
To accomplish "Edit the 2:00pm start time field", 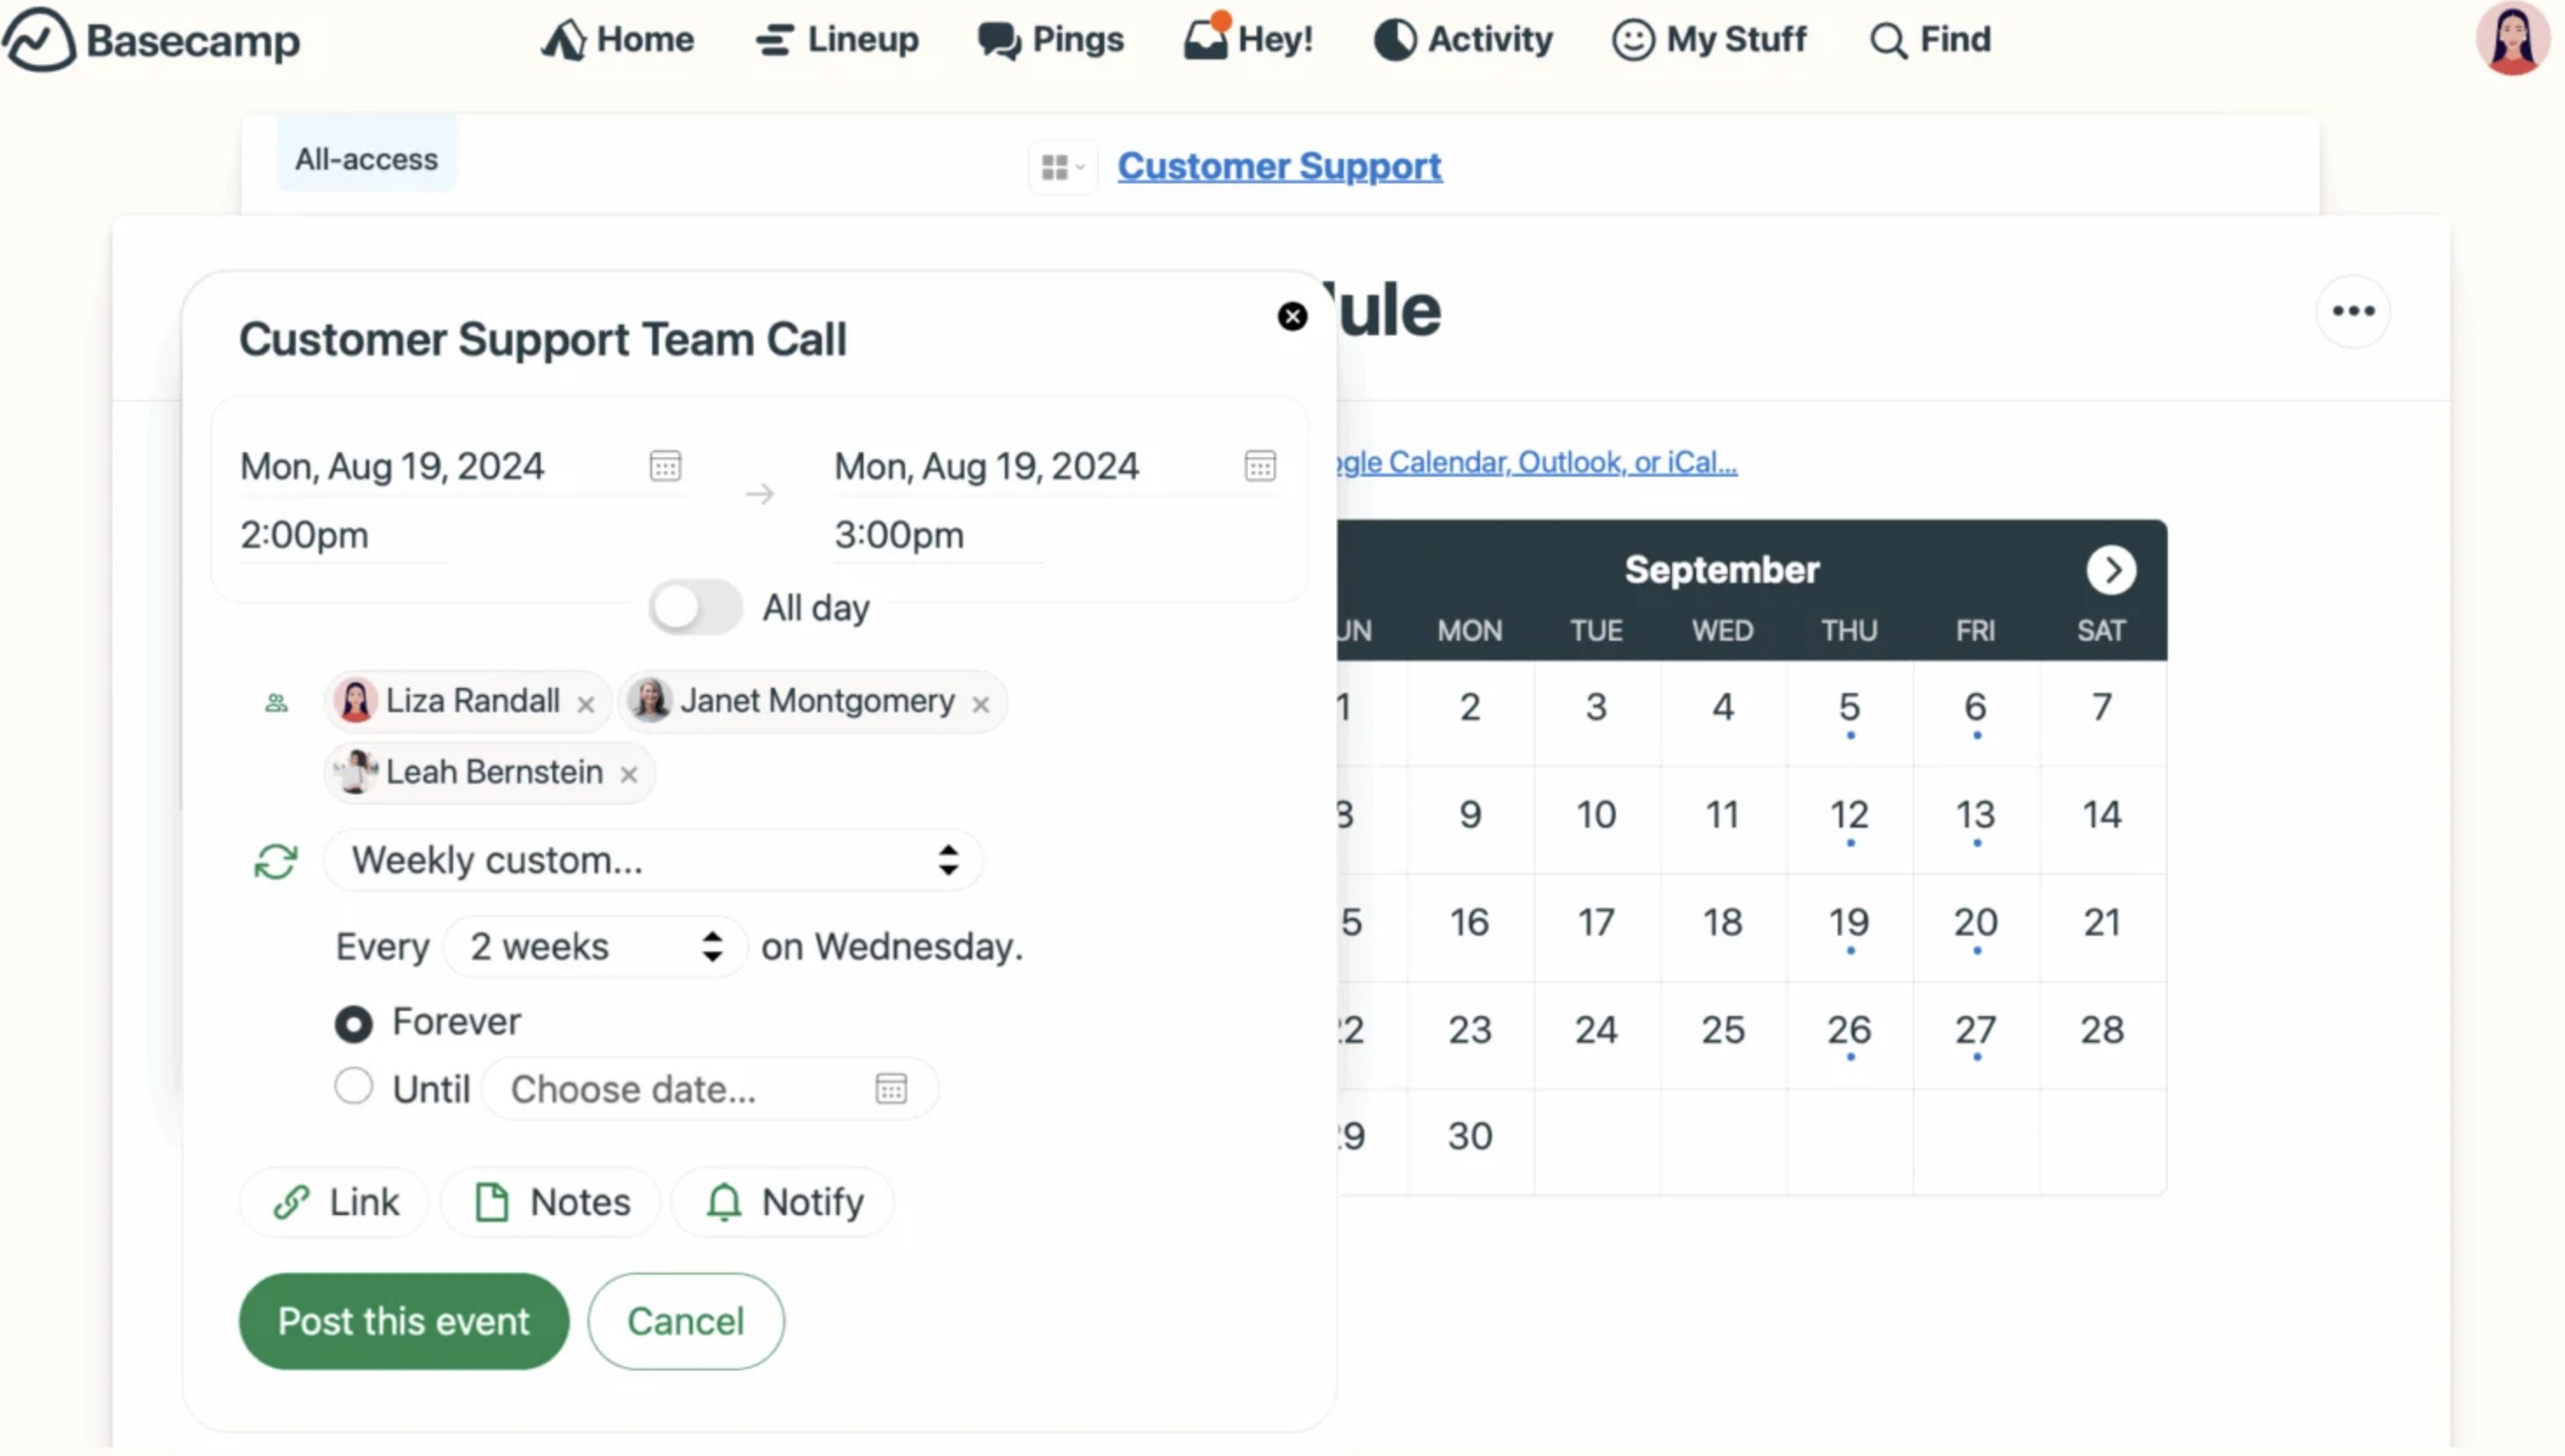I will pyautogui.click(x=305, y=535).
